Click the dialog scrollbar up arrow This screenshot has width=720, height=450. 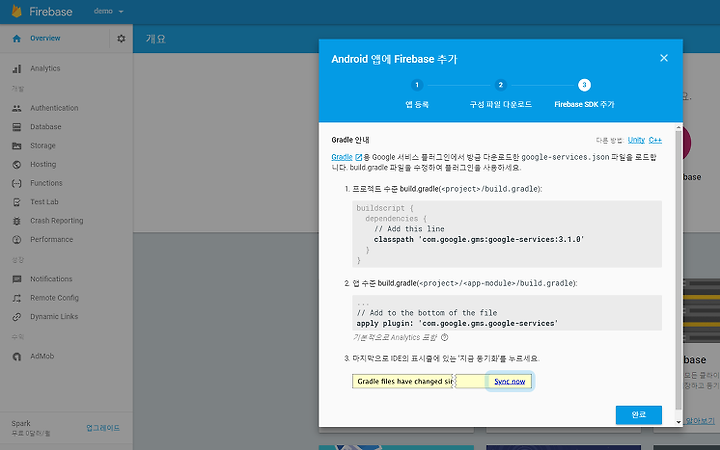[x=679, y=127]
